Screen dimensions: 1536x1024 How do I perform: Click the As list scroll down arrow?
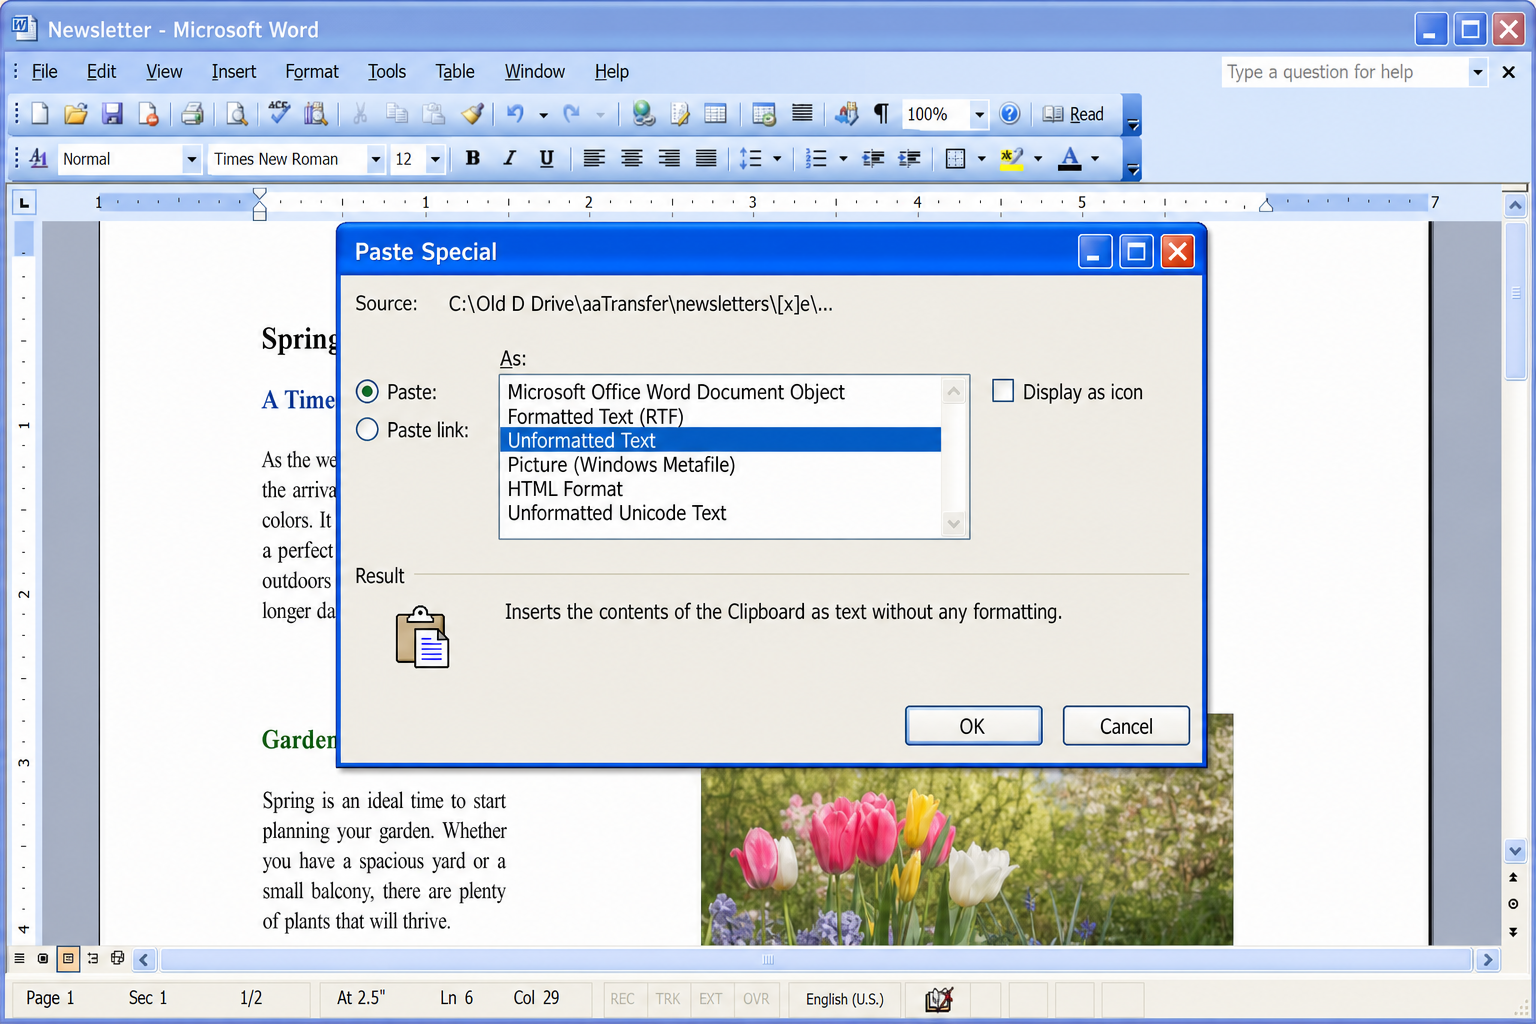(x=954, y=523)
